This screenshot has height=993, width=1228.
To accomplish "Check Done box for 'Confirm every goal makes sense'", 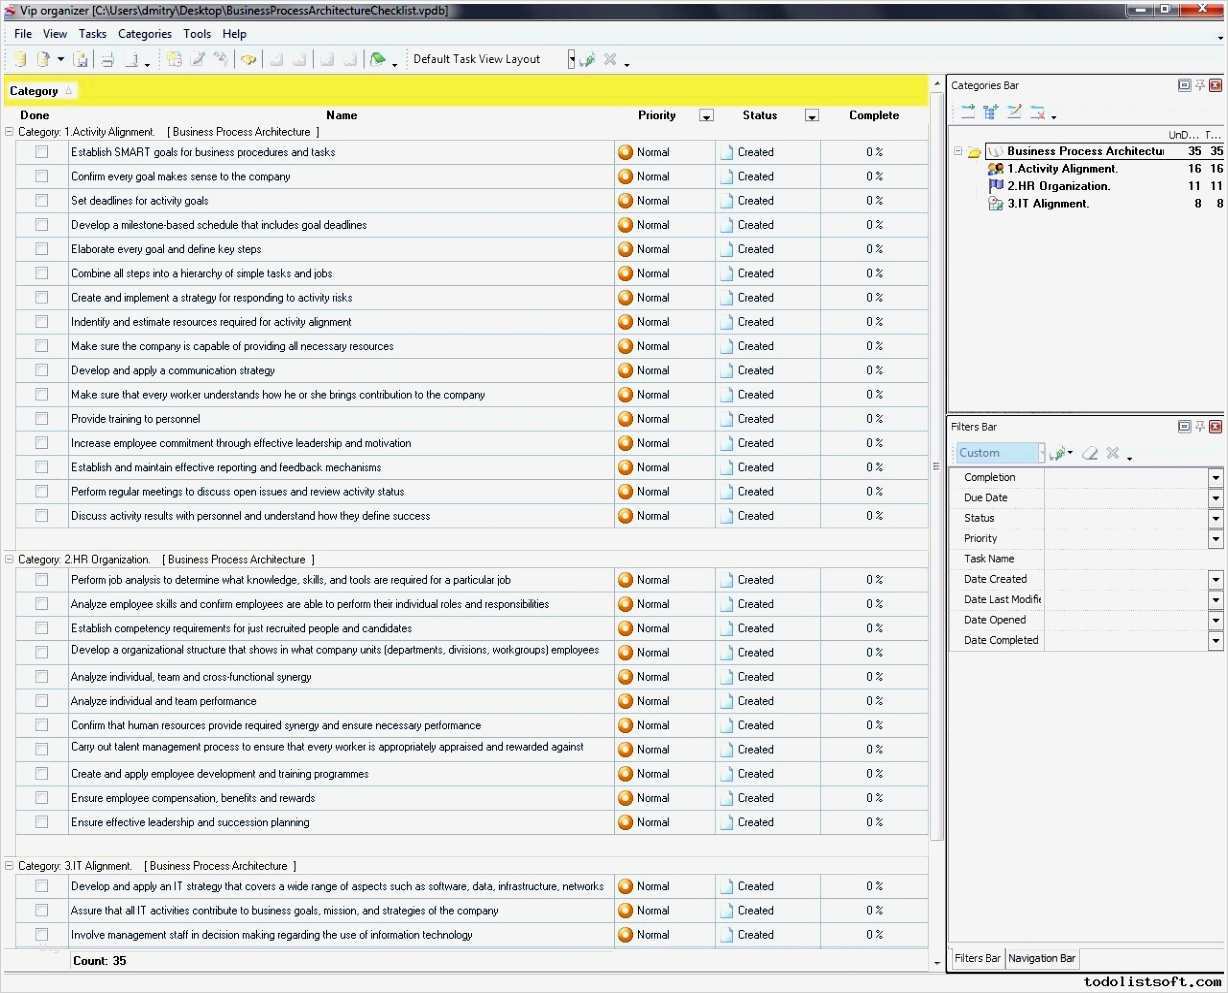I will 42,176.
